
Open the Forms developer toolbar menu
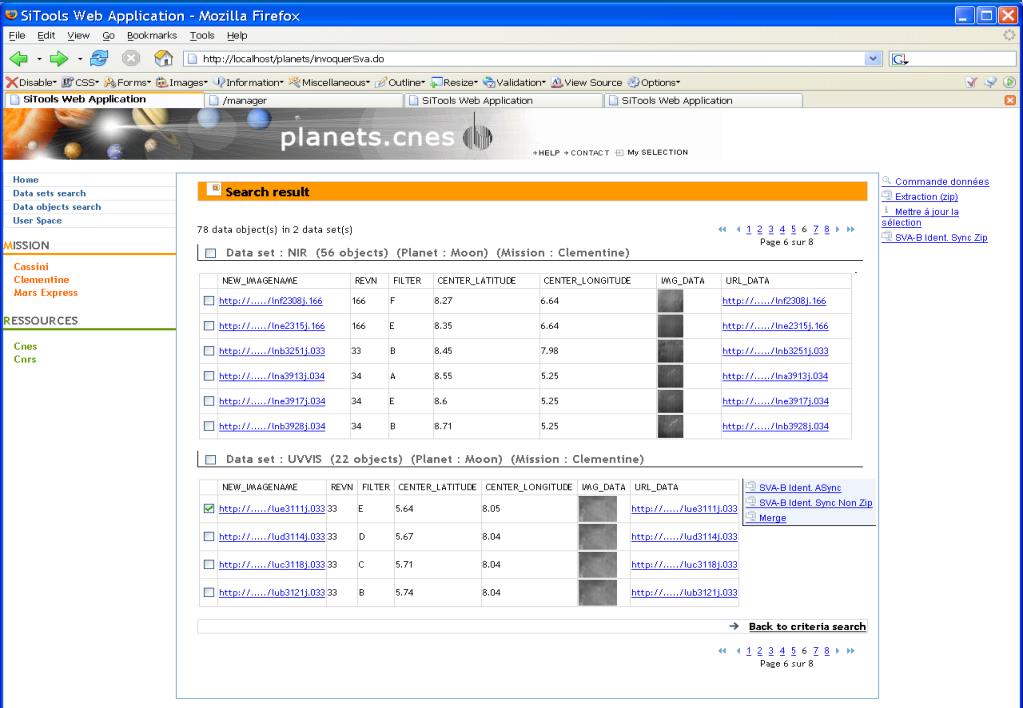127,82
